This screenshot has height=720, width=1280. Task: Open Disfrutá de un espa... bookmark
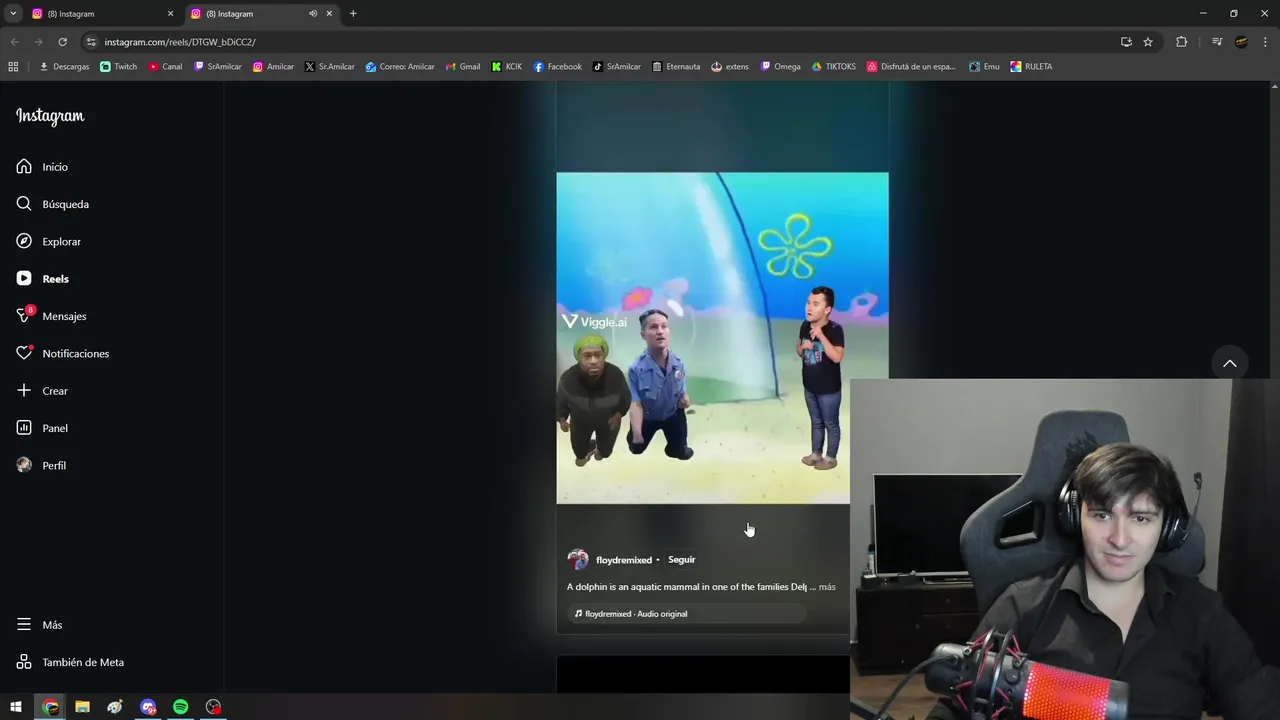[x=911, y=67]
